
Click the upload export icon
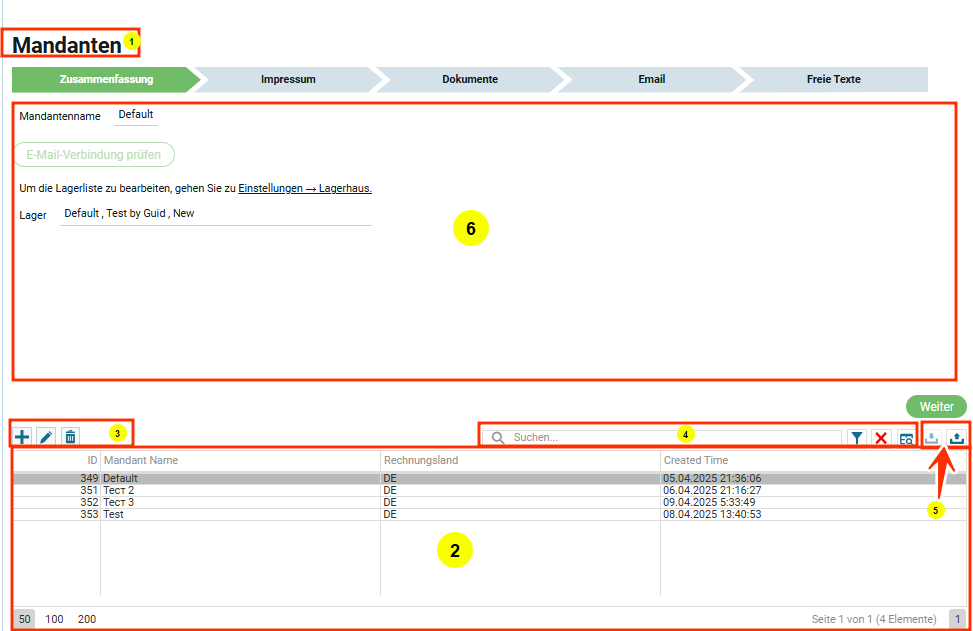pos(957,437)
